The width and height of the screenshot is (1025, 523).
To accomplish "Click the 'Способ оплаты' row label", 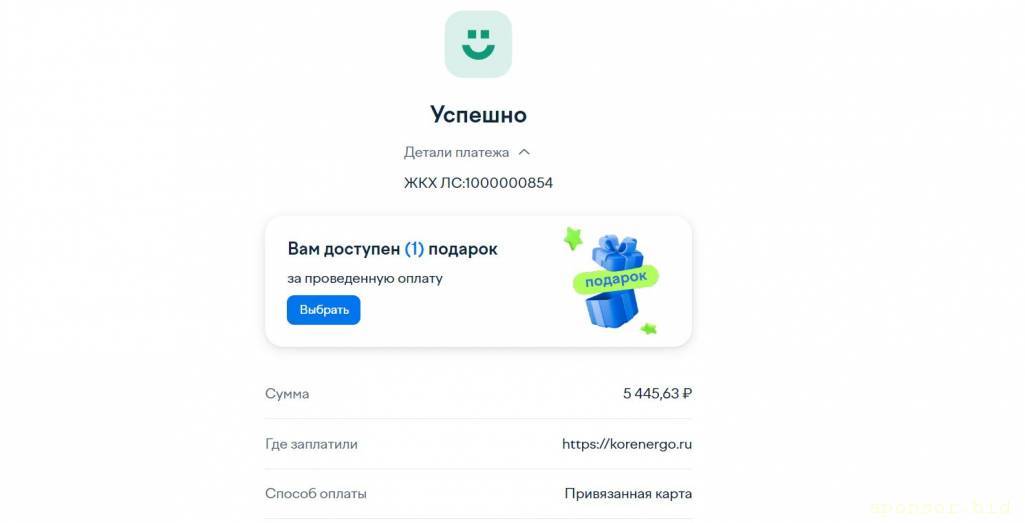I will click(316, 494).
